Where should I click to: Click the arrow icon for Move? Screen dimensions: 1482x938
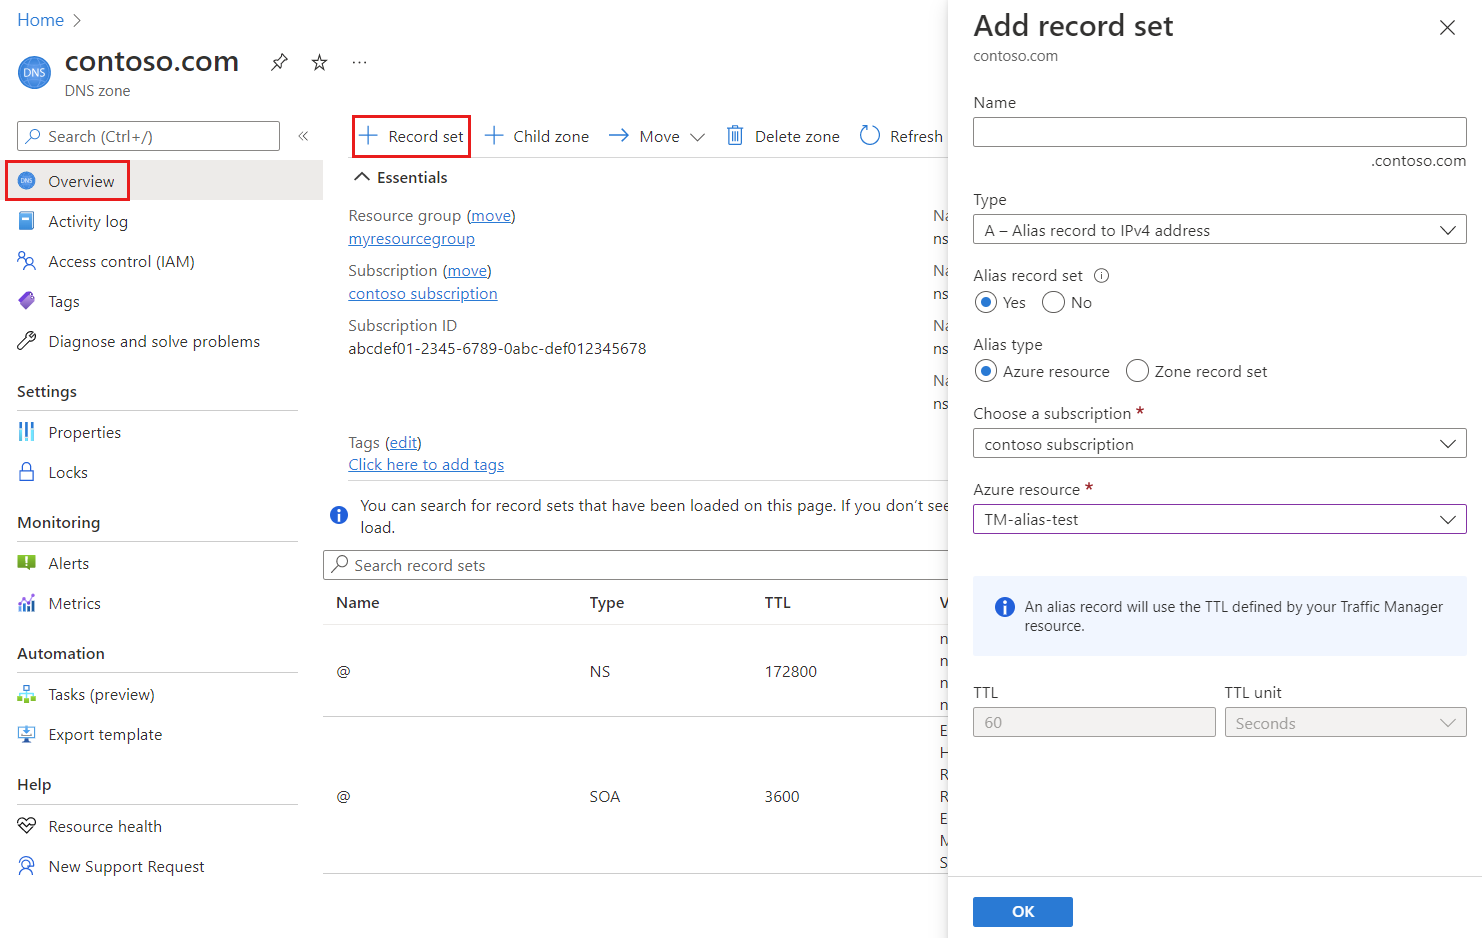pos(619,135)
